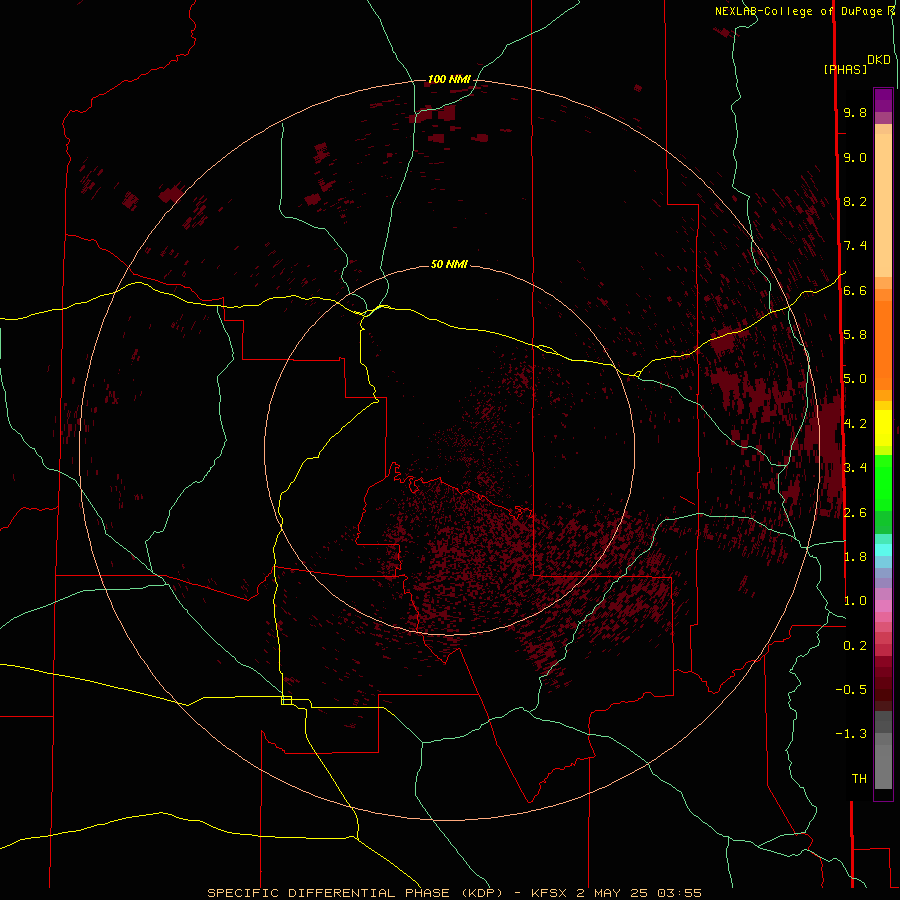
Task: Click the 9.0 value on the color scale
Action: click(855, 157)
